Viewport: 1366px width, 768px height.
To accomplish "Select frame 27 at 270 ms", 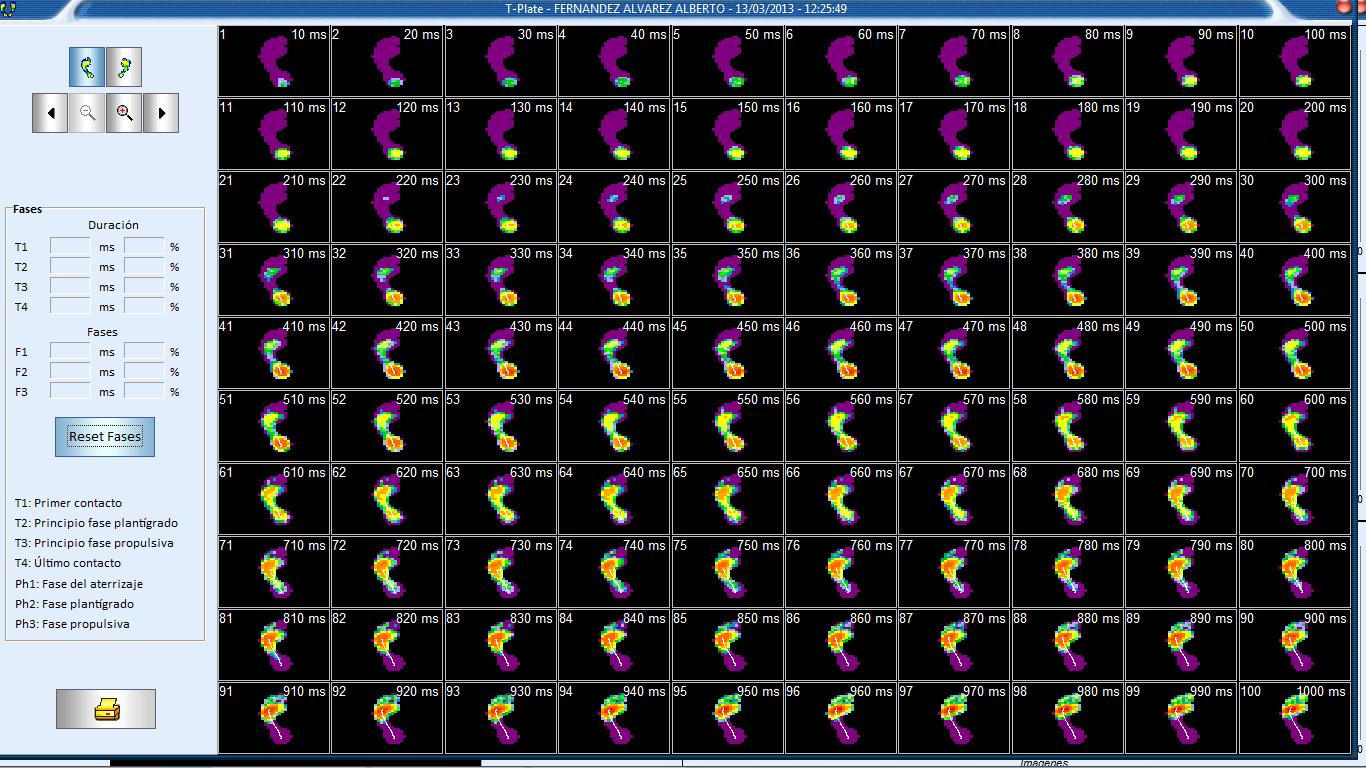I will [954, 207].
